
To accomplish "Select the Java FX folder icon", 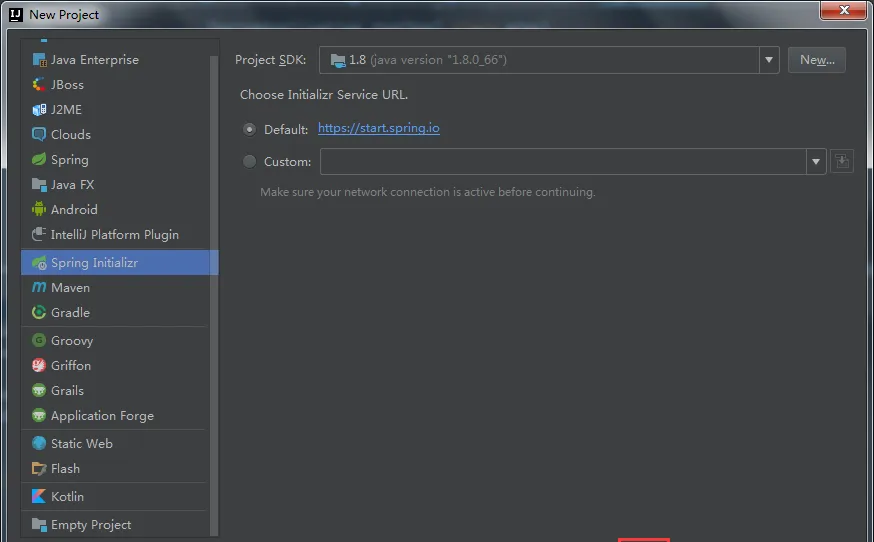I will click(39, 185).
